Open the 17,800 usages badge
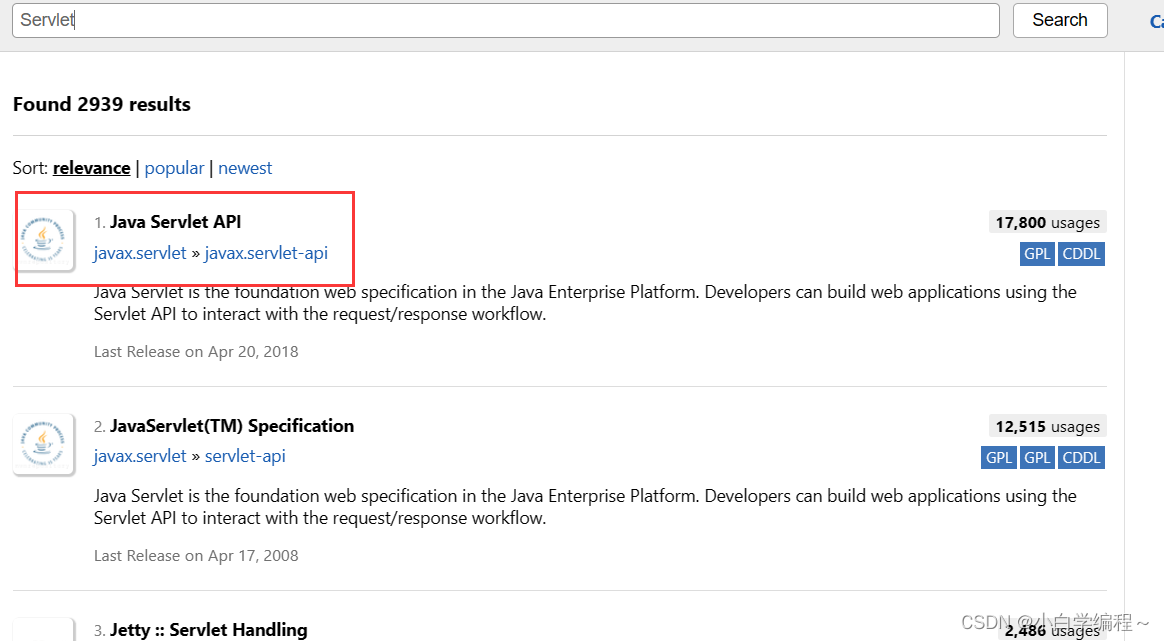Screen dimensions: 1164x641 [x=1047, y=222]
